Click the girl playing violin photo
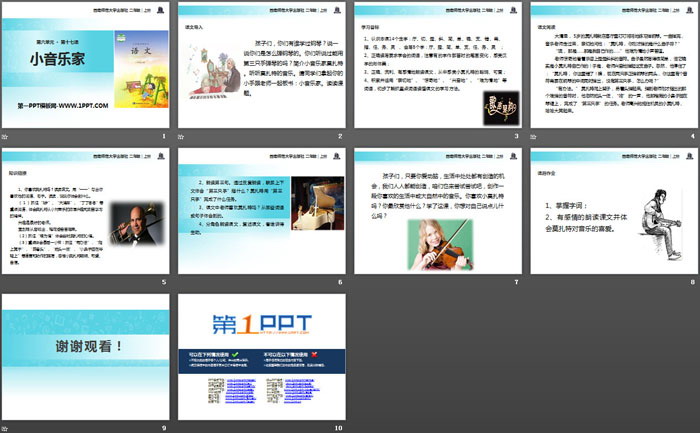This screenshot has height=433, width=700. coord(441,243)
